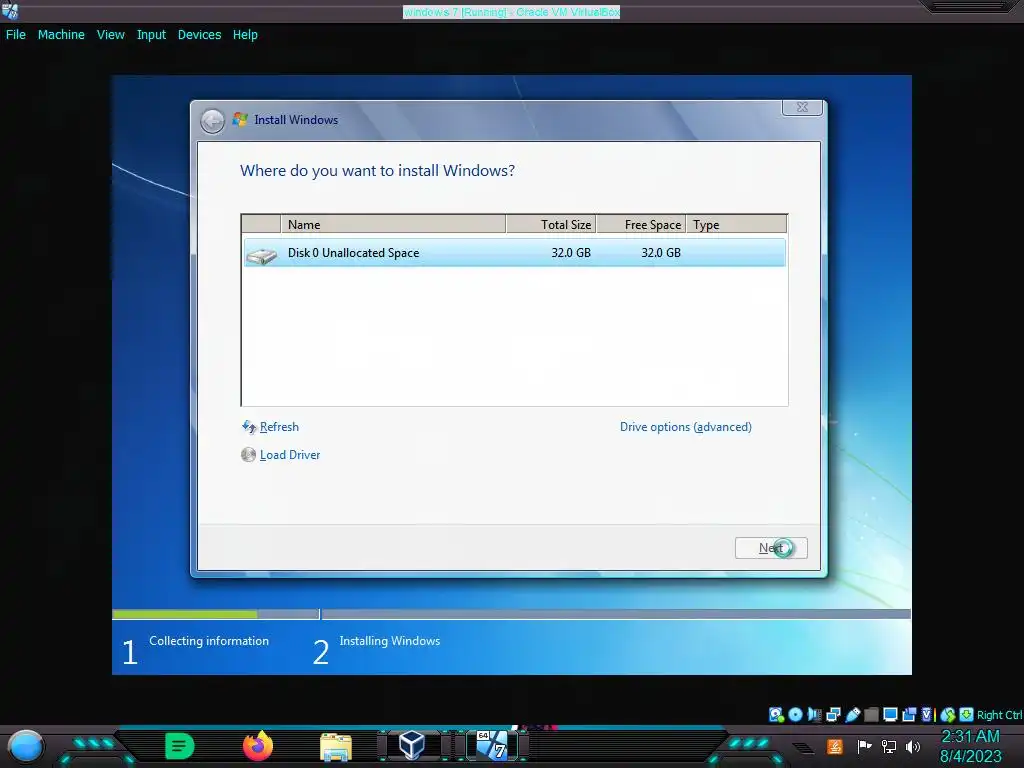Open the Machine menu
Viewport: 1024px width, 768px height.
click(x=61, y=35)
